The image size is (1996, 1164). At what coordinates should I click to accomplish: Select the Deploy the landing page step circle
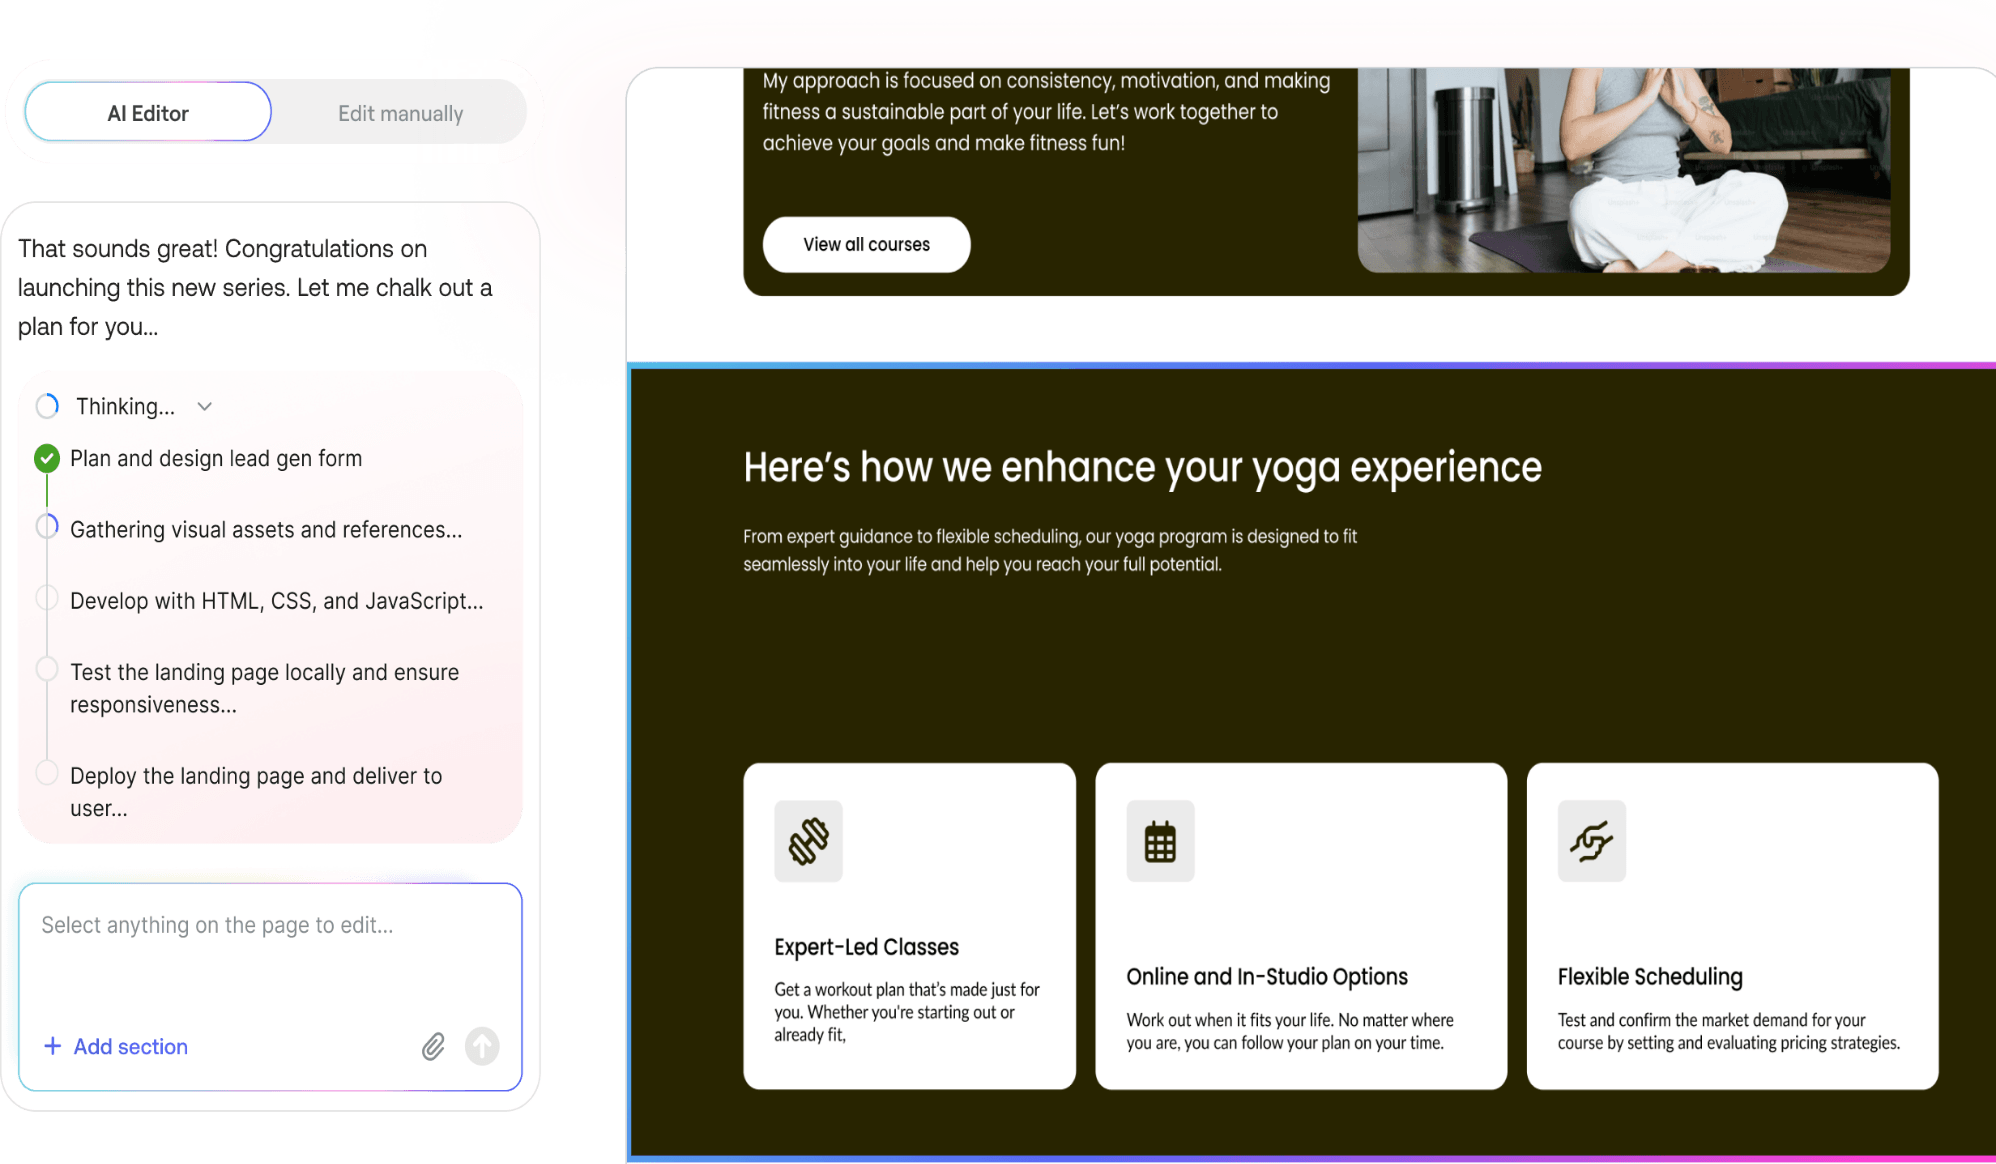point(47,772)
